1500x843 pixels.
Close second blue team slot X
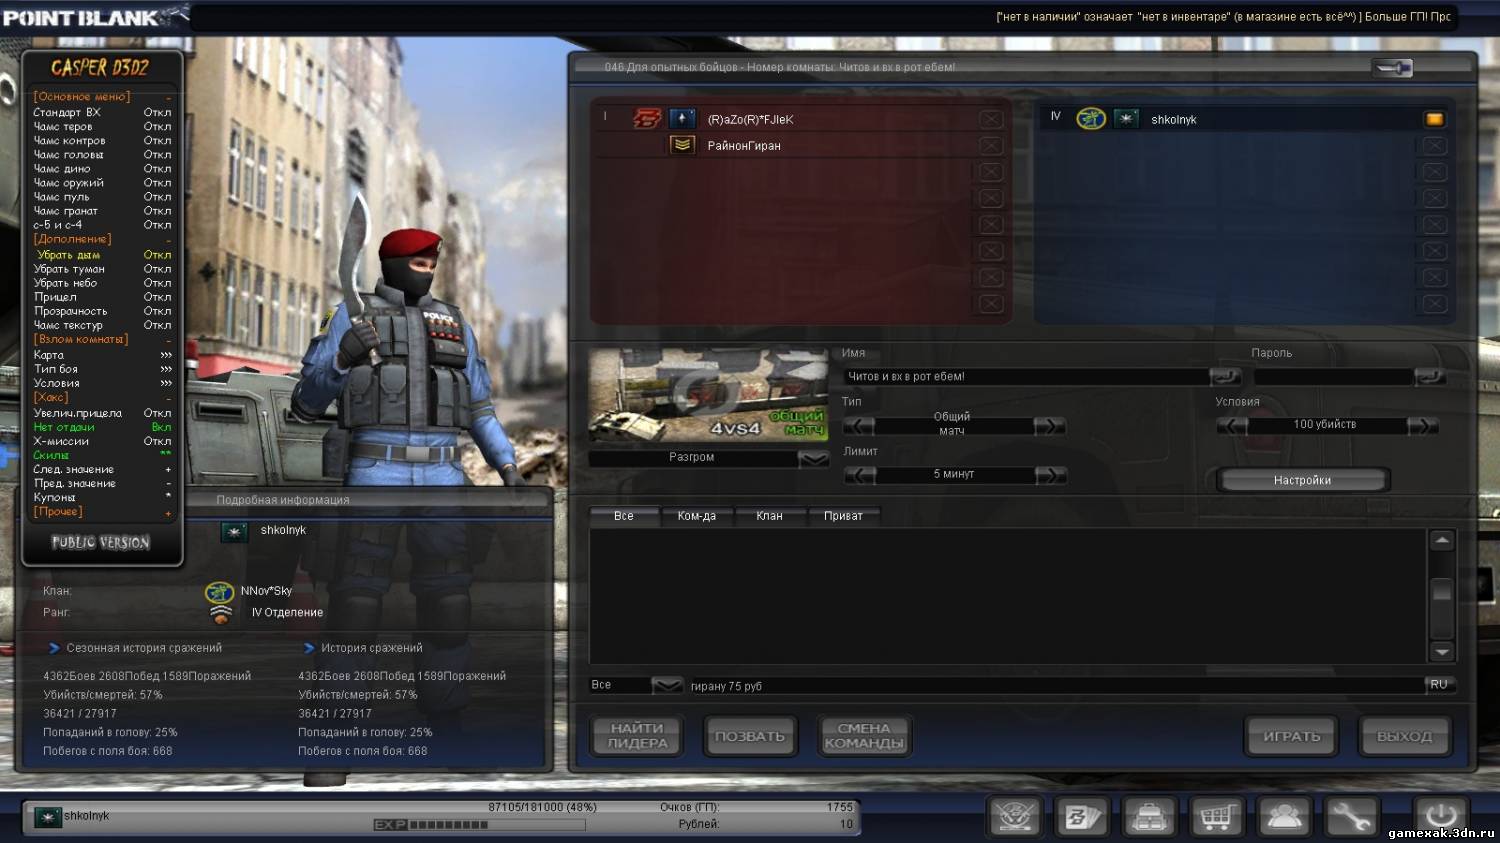(x=1435, y=146)
